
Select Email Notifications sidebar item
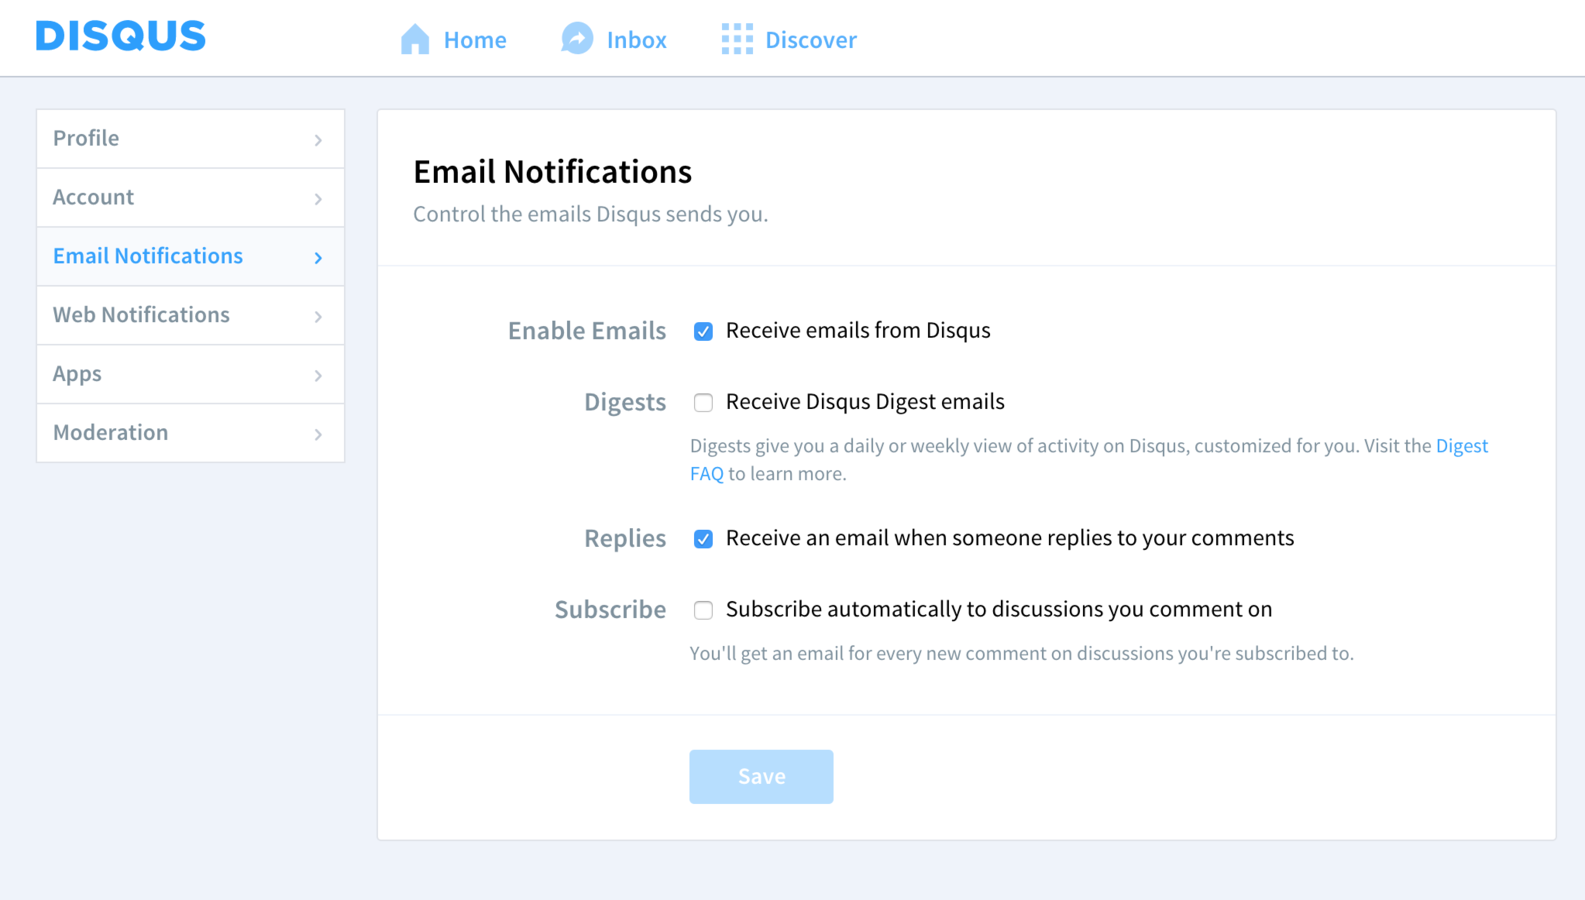[x=190, y=257]
